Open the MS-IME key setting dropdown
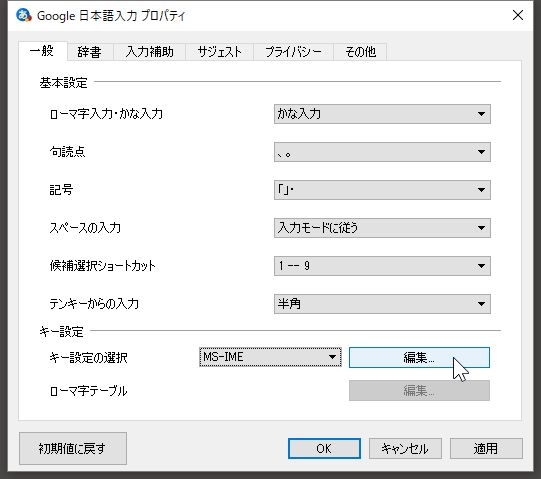Image resolution: width=541 pixels, height=479 pixels. 270,357
